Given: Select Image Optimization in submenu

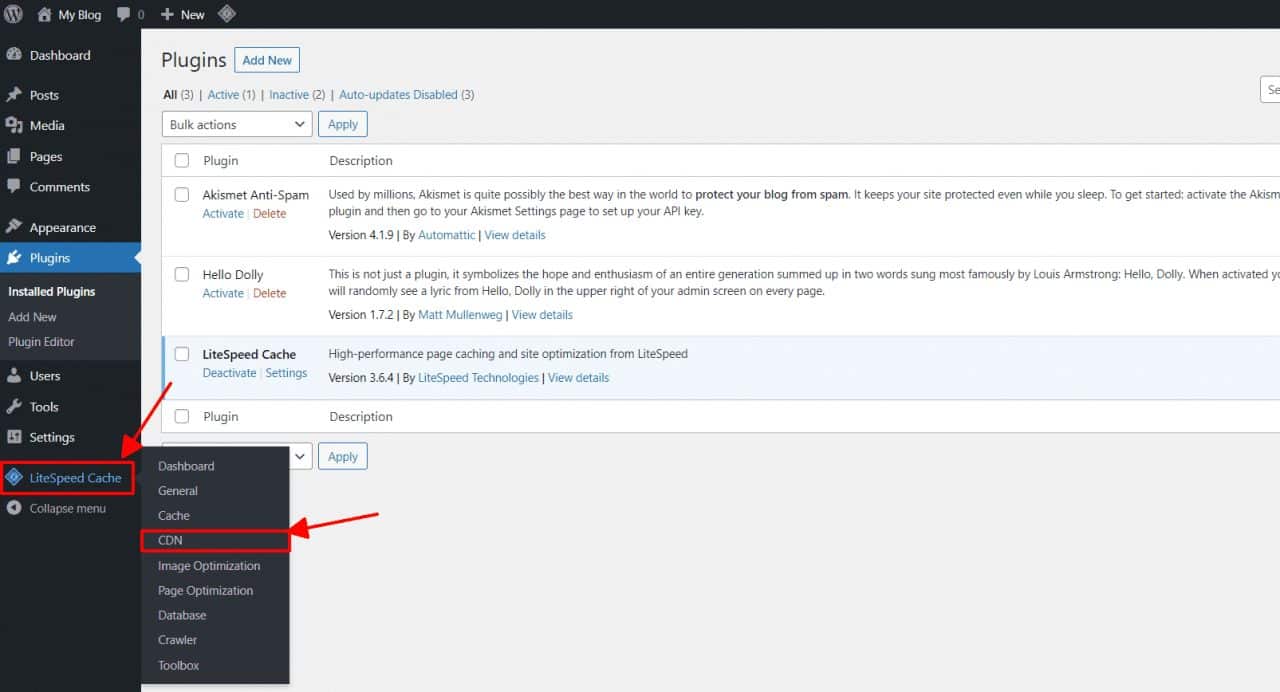Looking at the screenshot, I should pyautogui.click(x=209, y=565).
